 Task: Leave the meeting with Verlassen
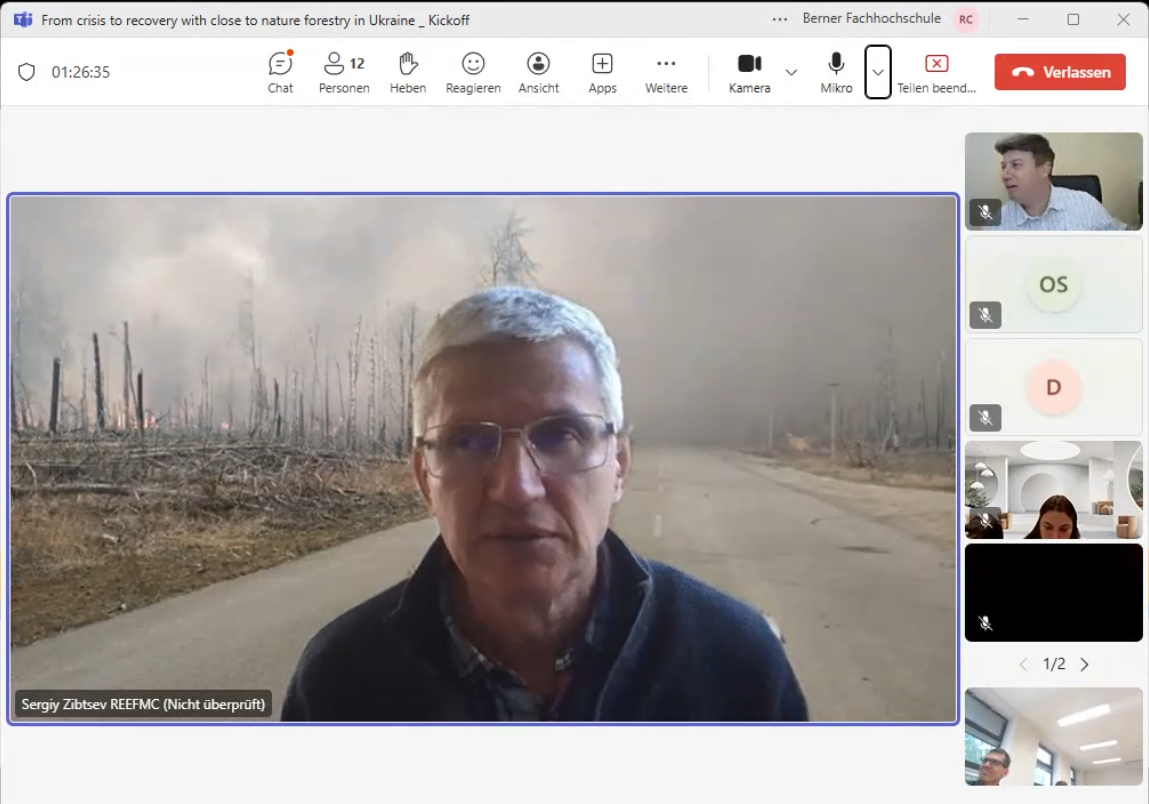pos(1060,72)
